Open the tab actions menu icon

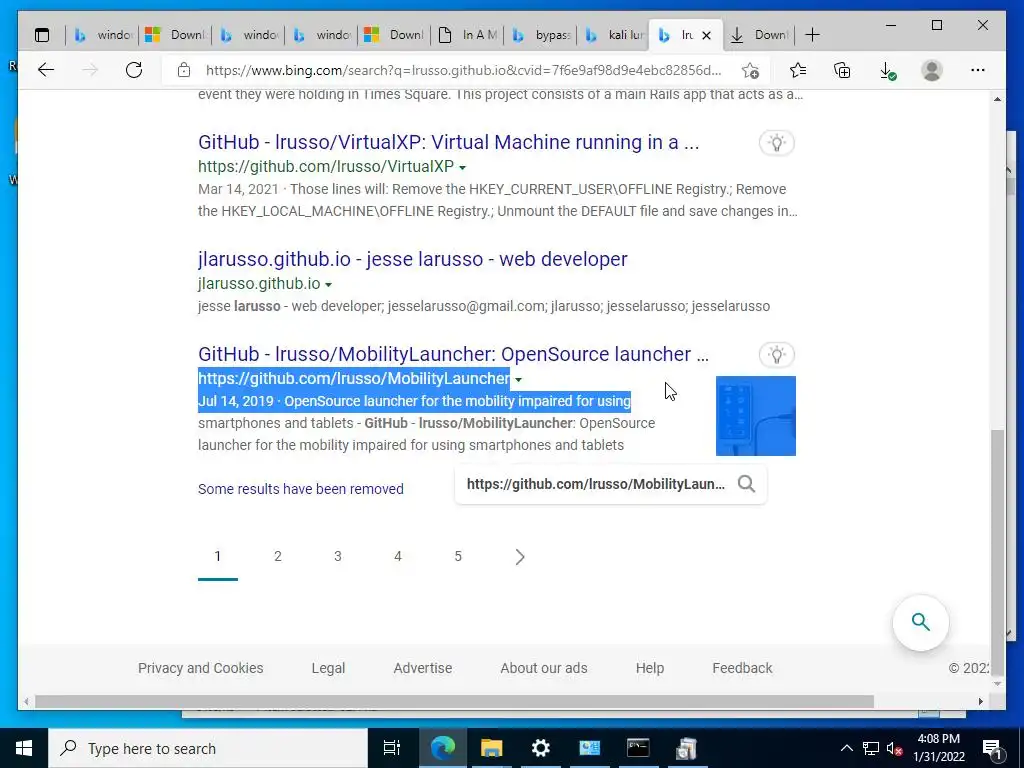pos(42,35)
